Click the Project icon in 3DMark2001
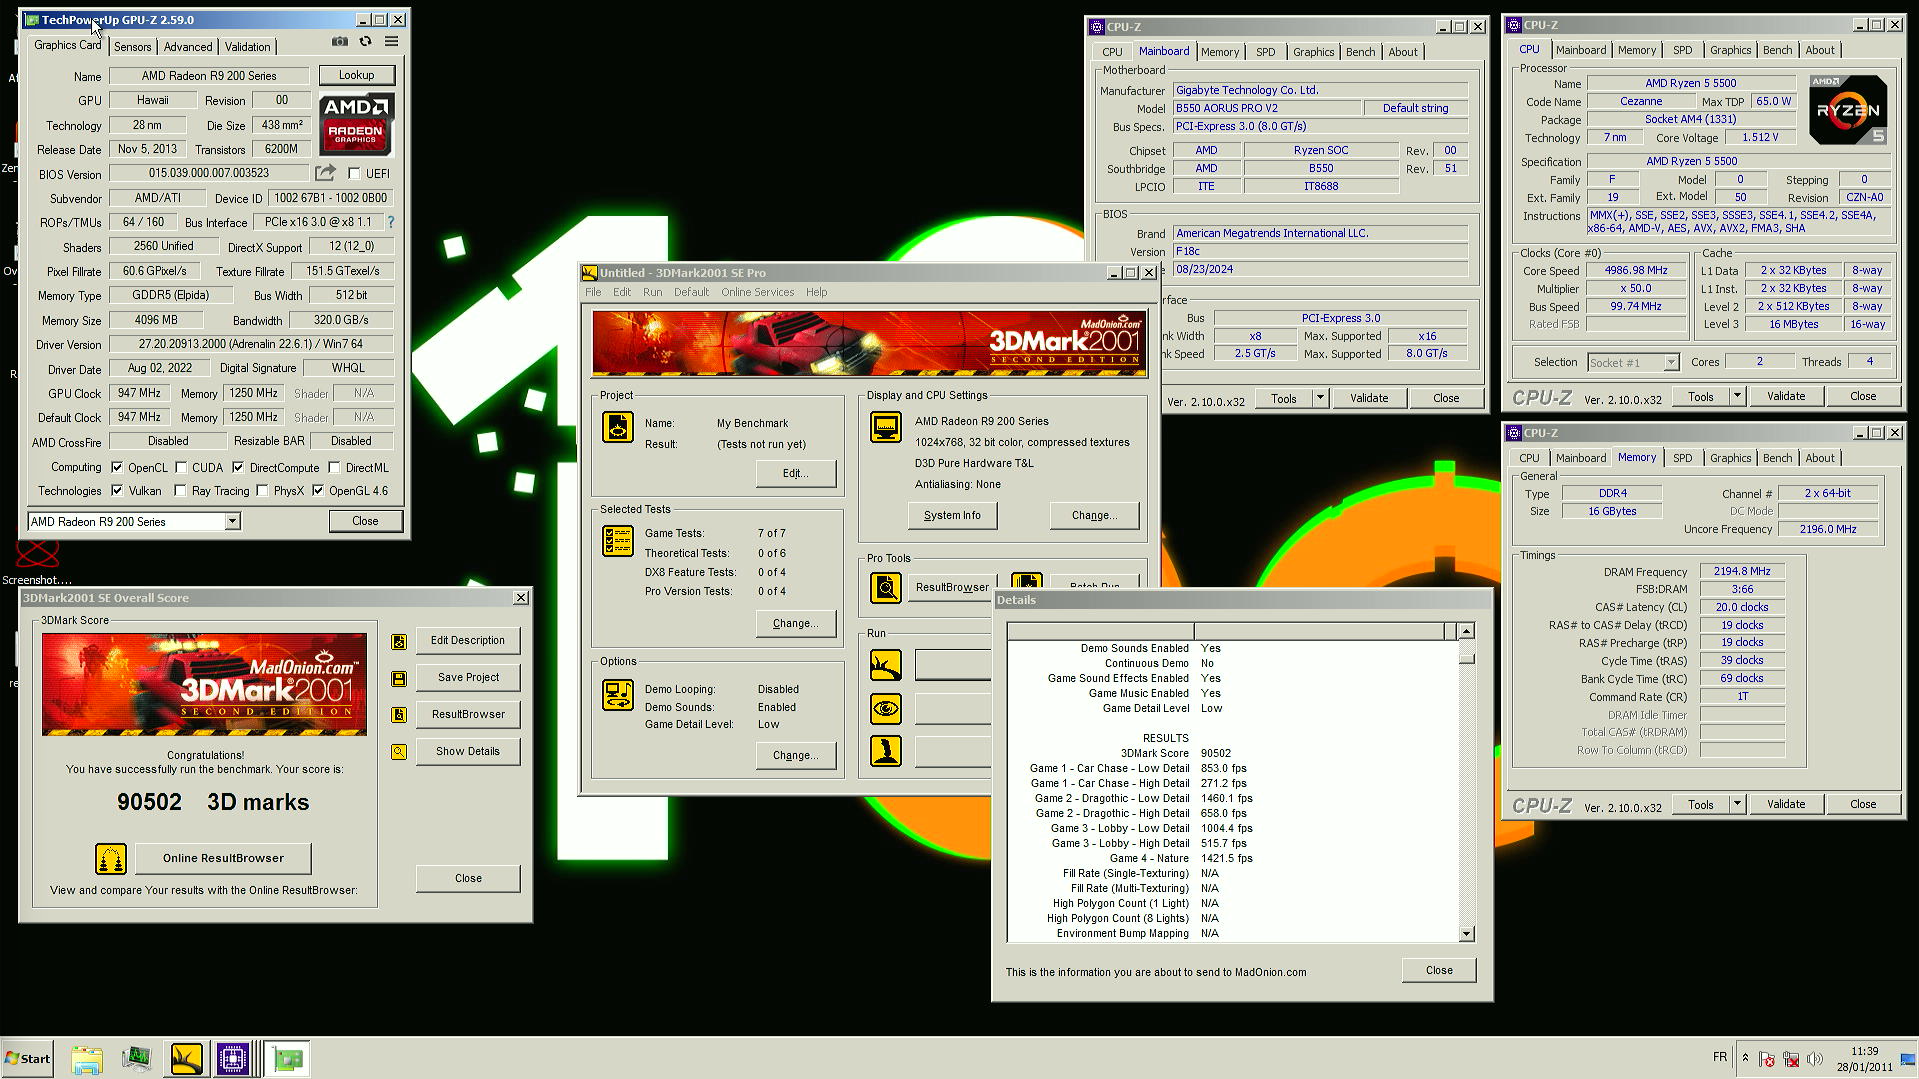 tap(618, 428)
